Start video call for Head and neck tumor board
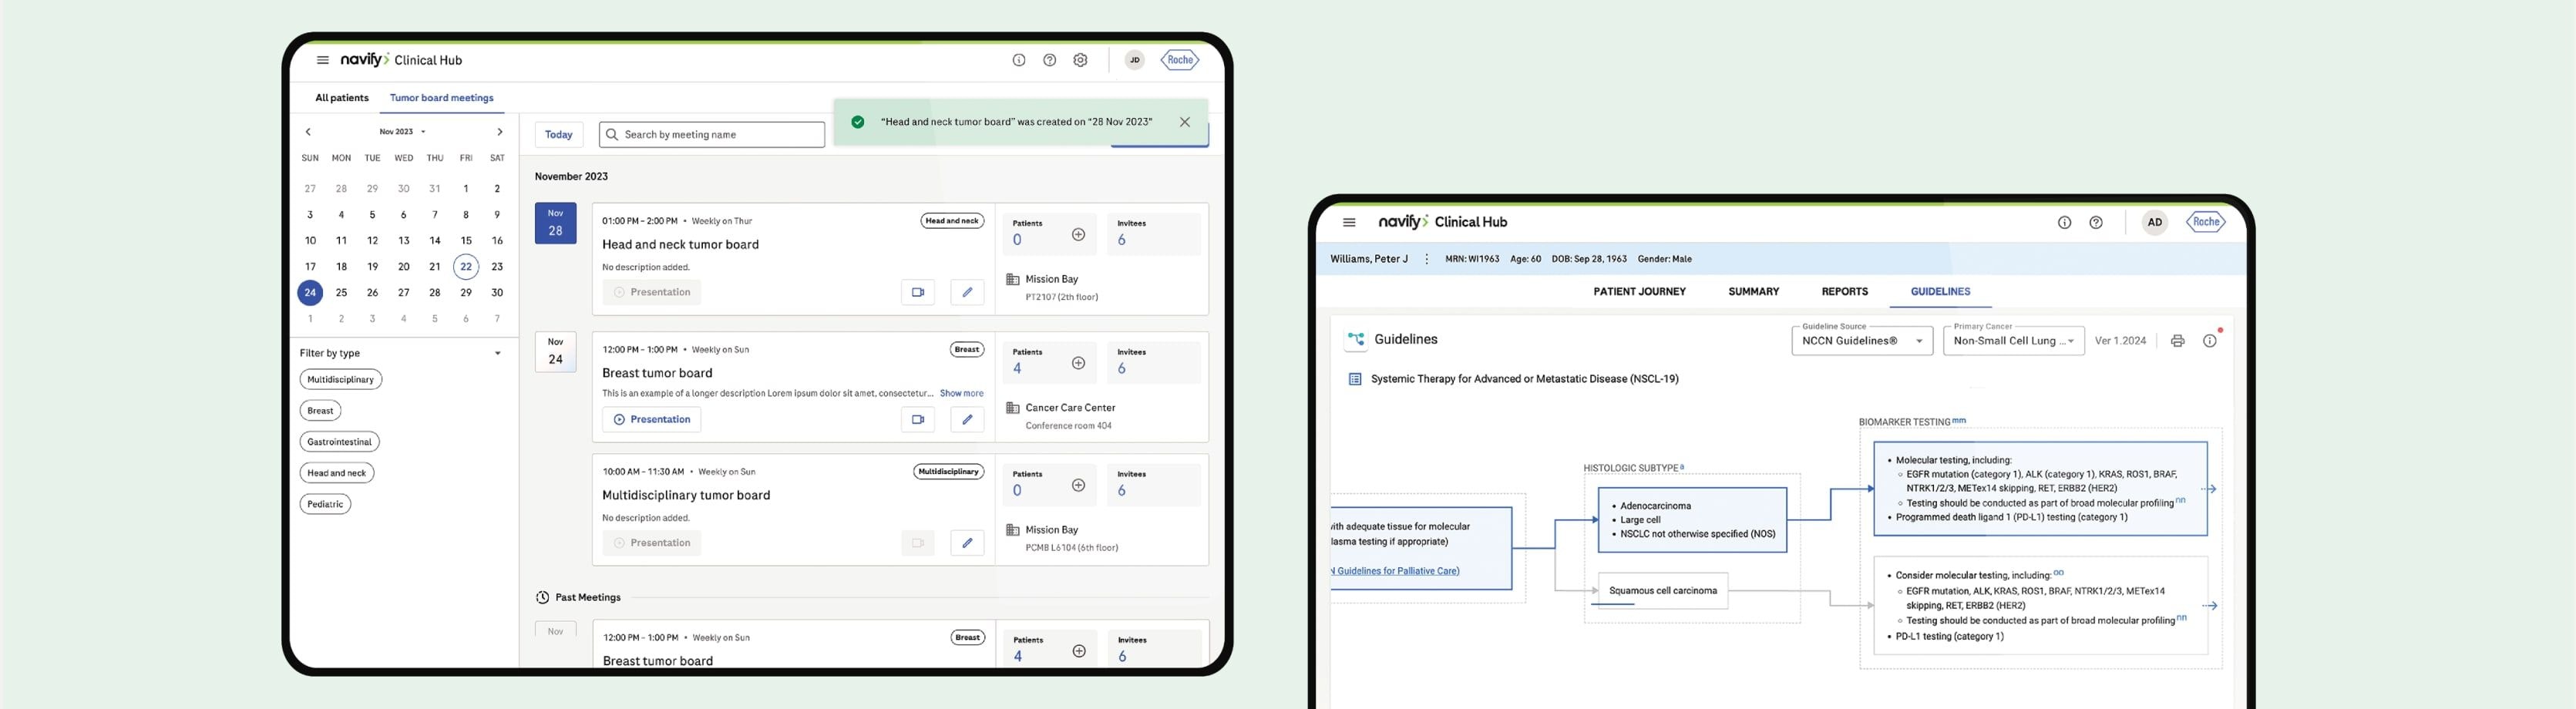The height and width of the screenshot is (709, 2576). pyautogui.click(x=918, y=292)
